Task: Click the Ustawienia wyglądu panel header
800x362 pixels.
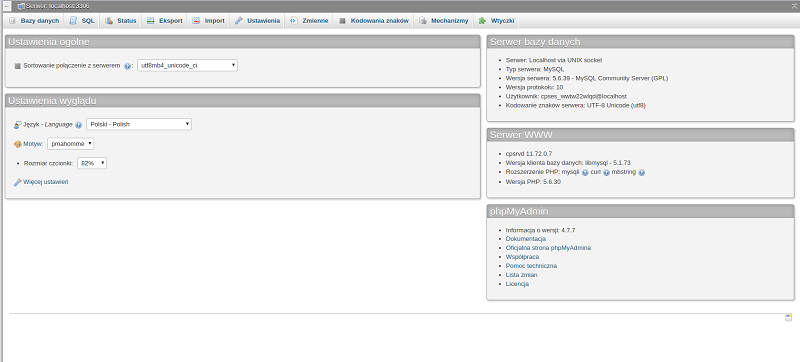Action: coord(243,101)
